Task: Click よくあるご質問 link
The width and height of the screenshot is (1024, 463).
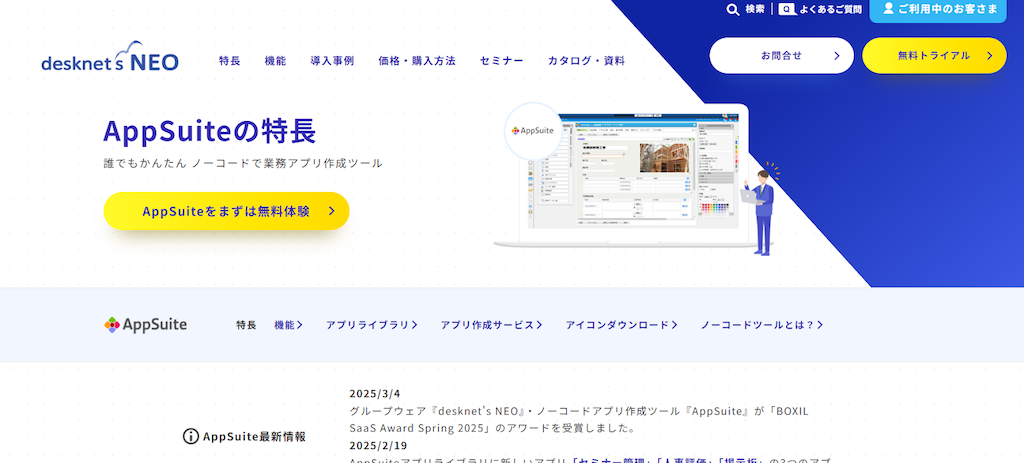Action: pyautogui.click(x=831, y=9)
